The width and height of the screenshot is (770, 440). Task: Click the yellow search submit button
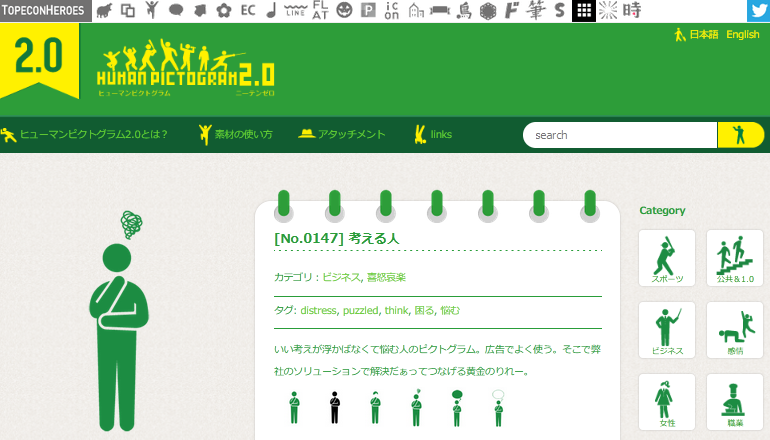click(741, 135)
